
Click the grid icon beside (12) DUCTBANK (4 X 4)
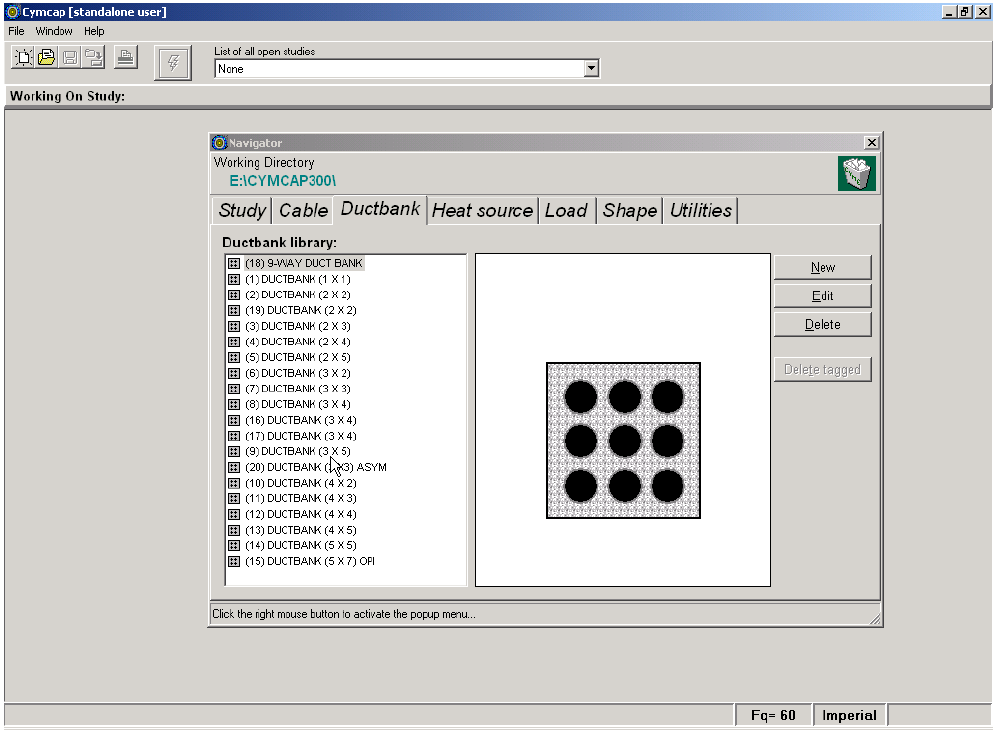coord(234,514)
